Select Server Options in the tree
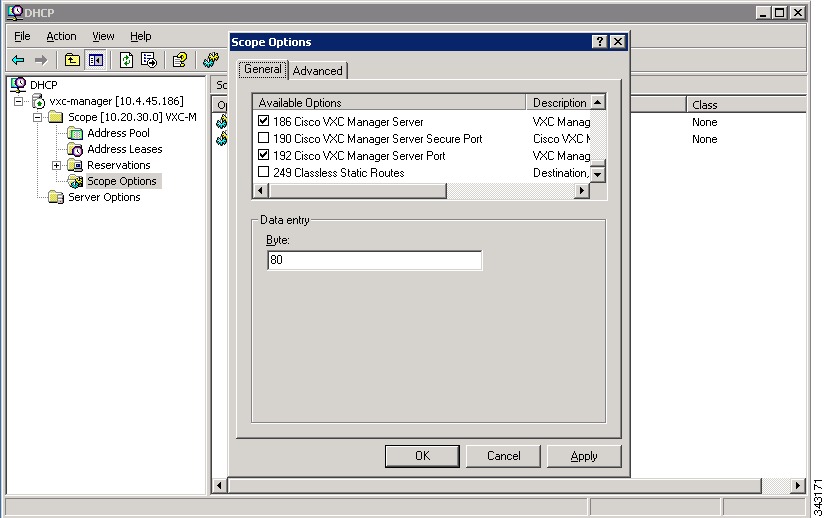The width and height of the screenshot is (825, 518). click(x=104, y=197)
